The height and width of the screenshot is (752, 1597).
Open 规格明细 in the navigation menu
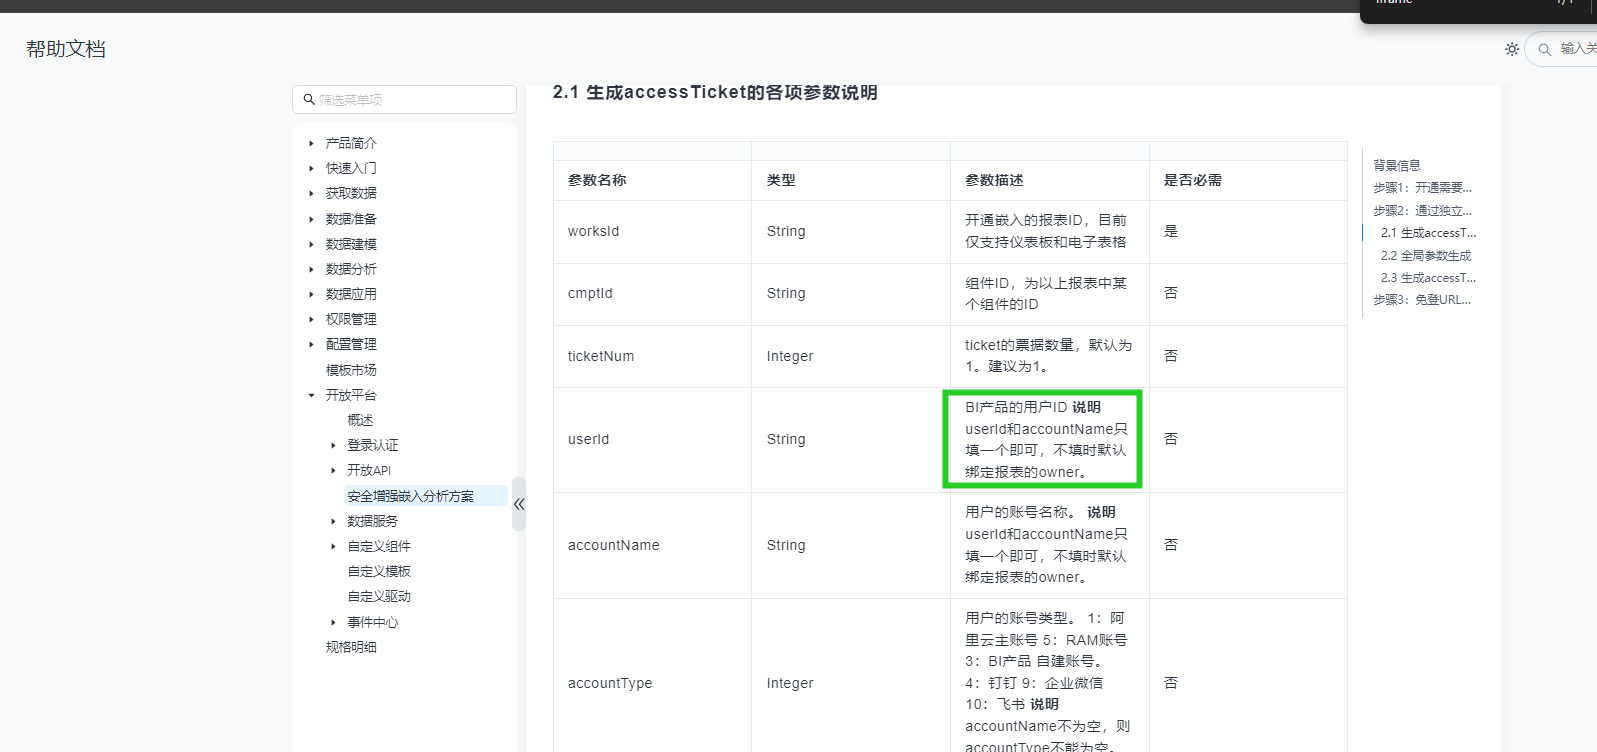point(351,648)
